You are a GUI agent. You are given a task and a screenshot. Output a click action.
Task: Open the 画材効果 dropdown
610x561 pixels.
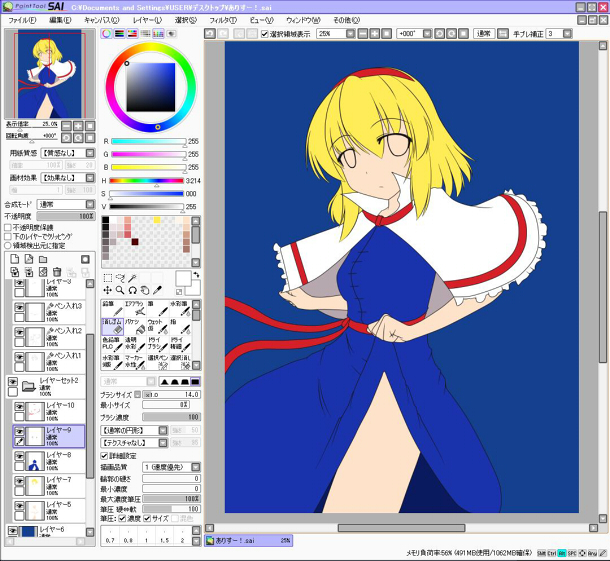tap(68, 178)
